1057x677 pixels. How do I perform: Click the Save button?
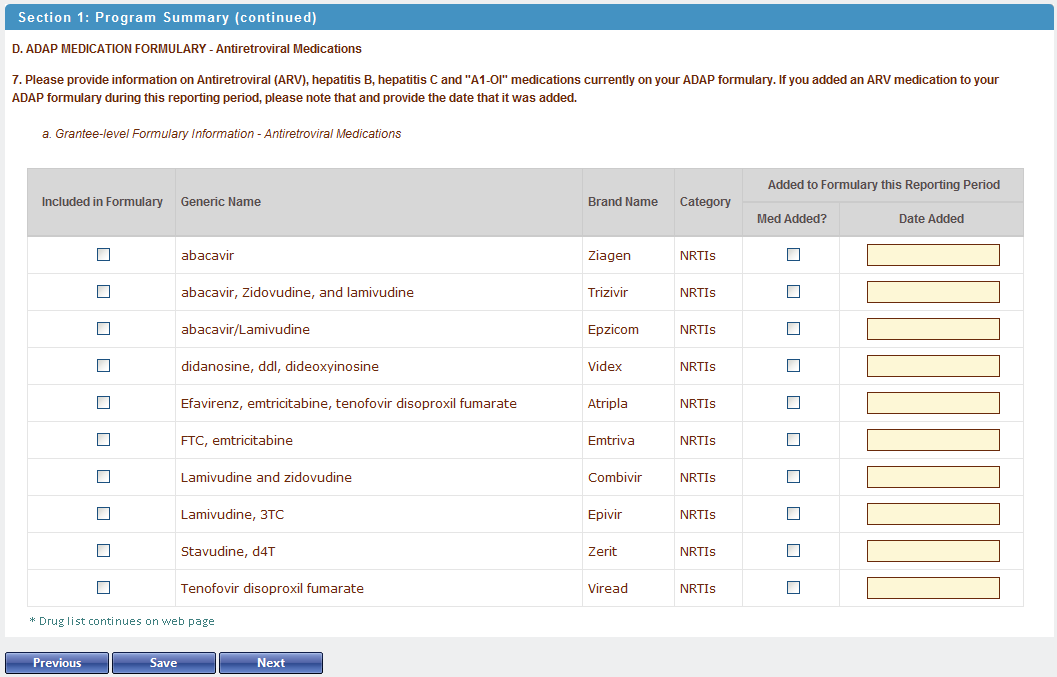(164, 663)
